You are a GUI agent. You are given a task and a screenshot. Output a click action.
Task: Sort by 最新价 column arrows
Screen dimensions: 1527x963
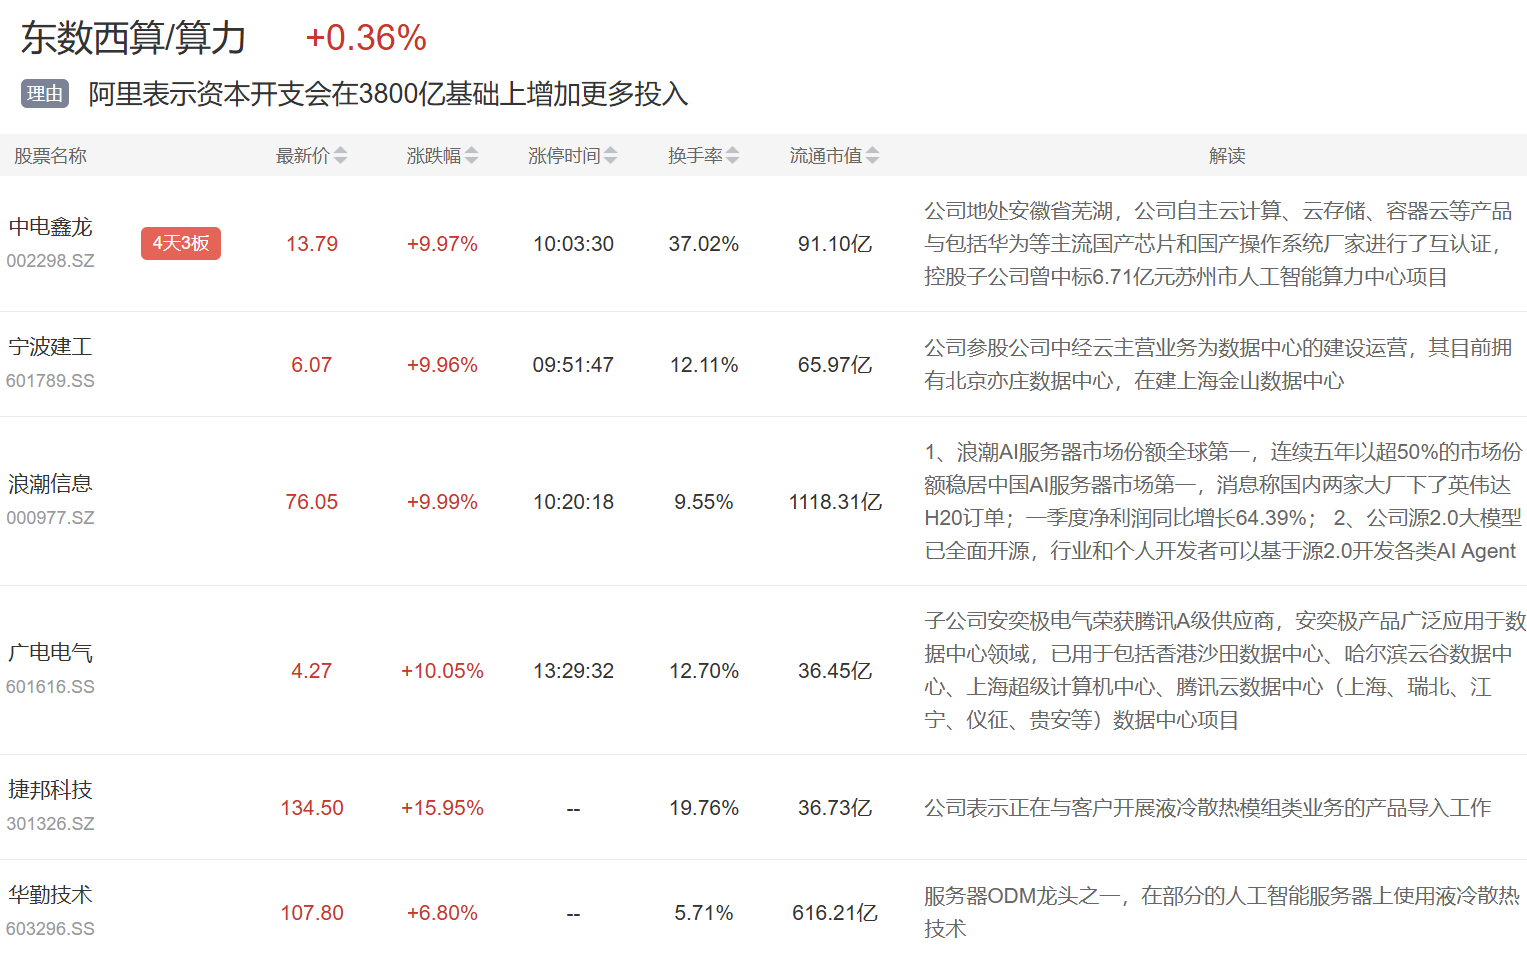(340, 155)
